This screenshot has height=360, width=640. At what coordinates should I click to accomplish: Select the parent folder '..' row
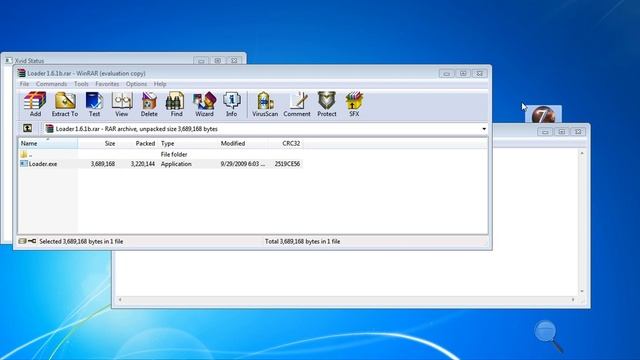coord(160,154)
